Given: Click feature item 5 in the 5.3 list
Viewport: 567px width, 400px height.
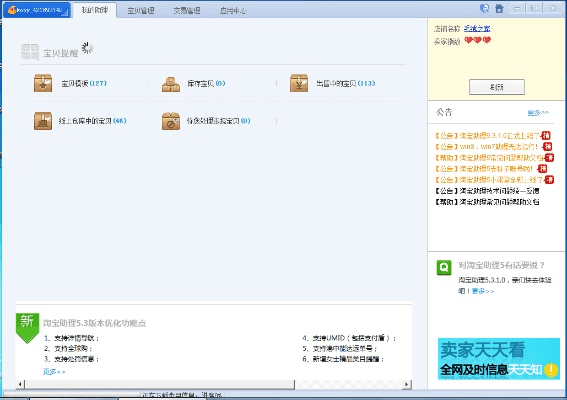Looking at the screenshot, I should tap(340, 349).
